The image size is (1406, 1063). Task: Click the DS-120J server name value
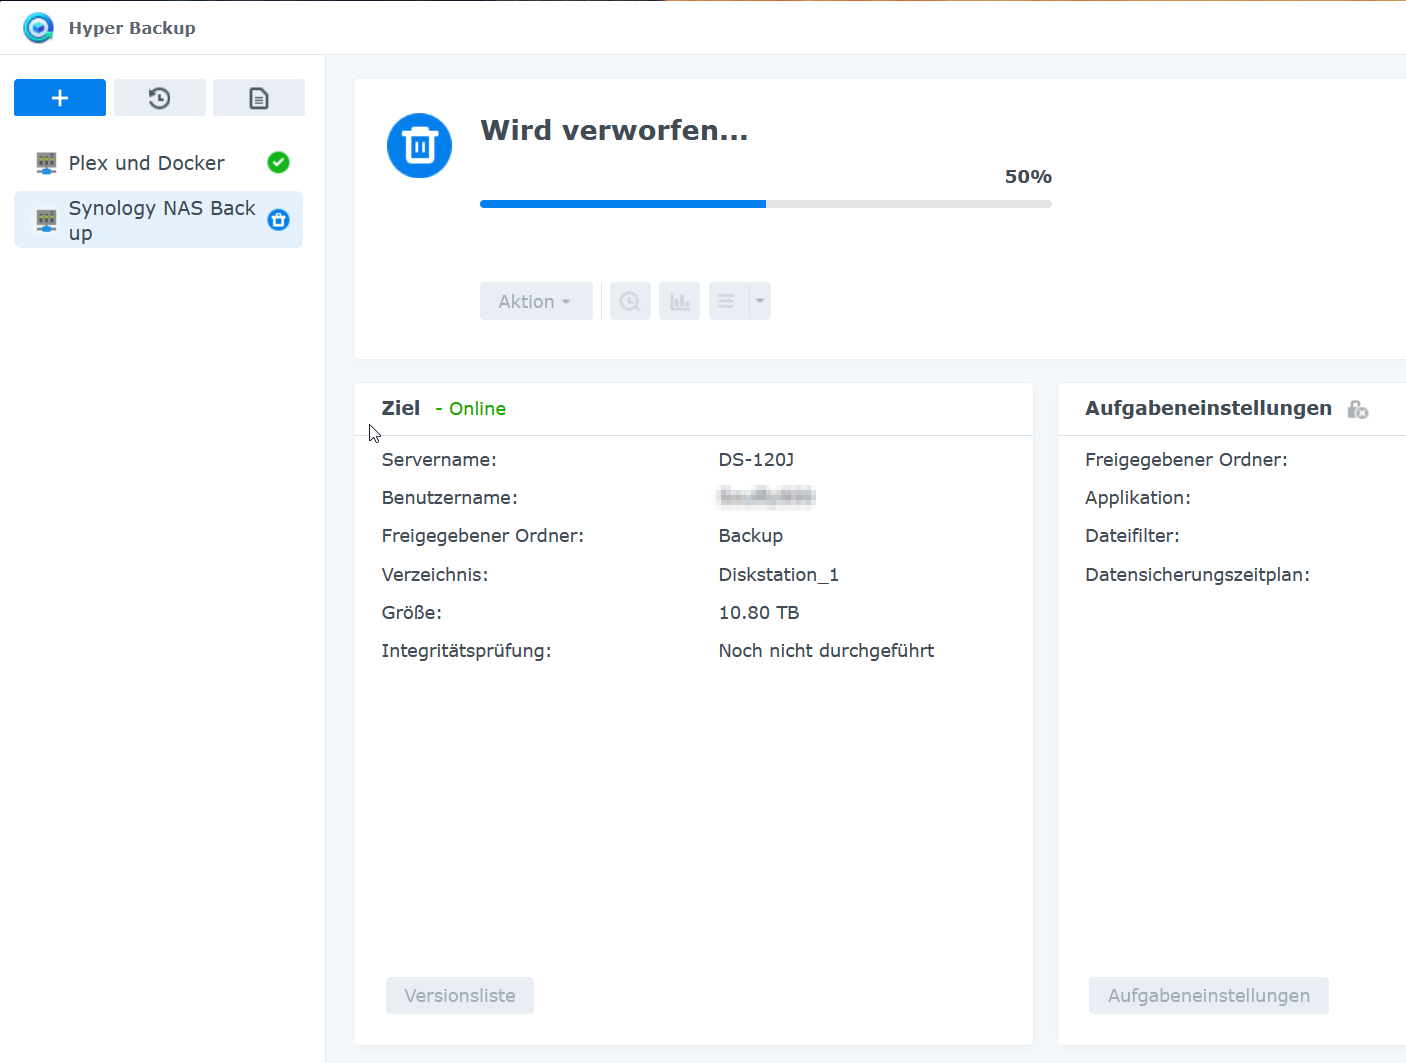tap(756, 460)
